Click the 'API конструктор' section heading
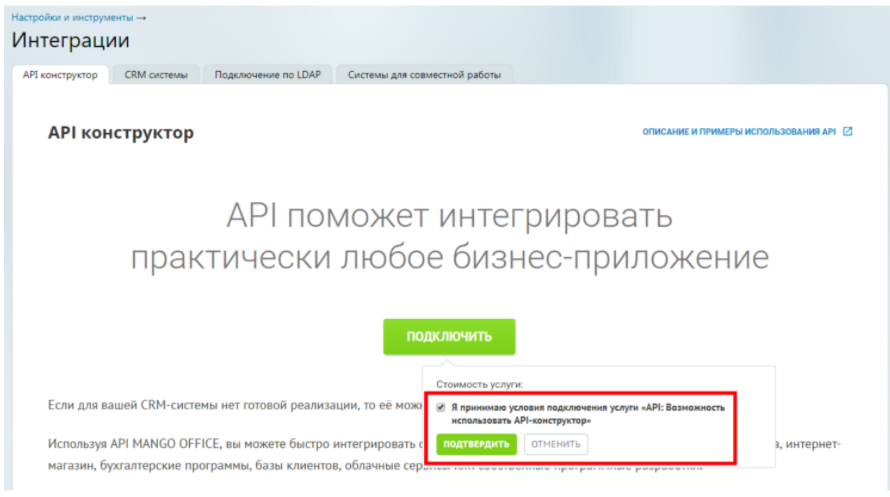Image resolution: width=890 pixels, height=497 pixels. [121, 133]
